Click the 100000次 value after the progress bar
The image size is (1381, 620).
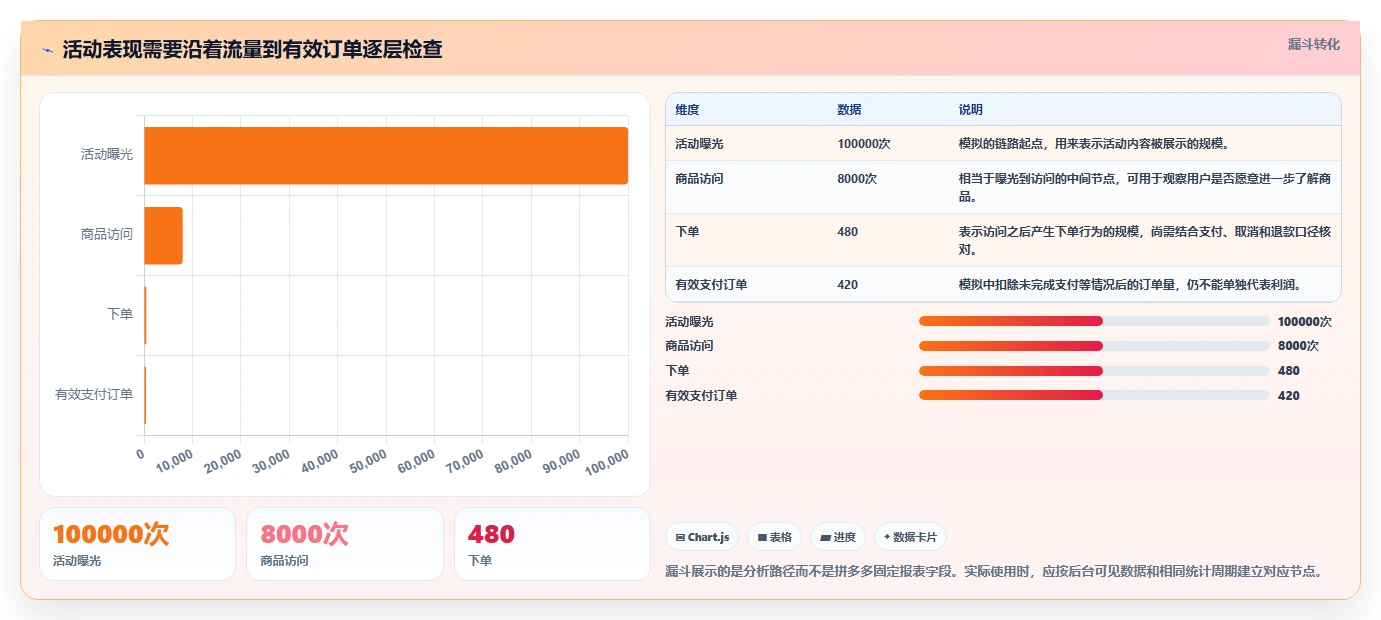coord(1305,322)
